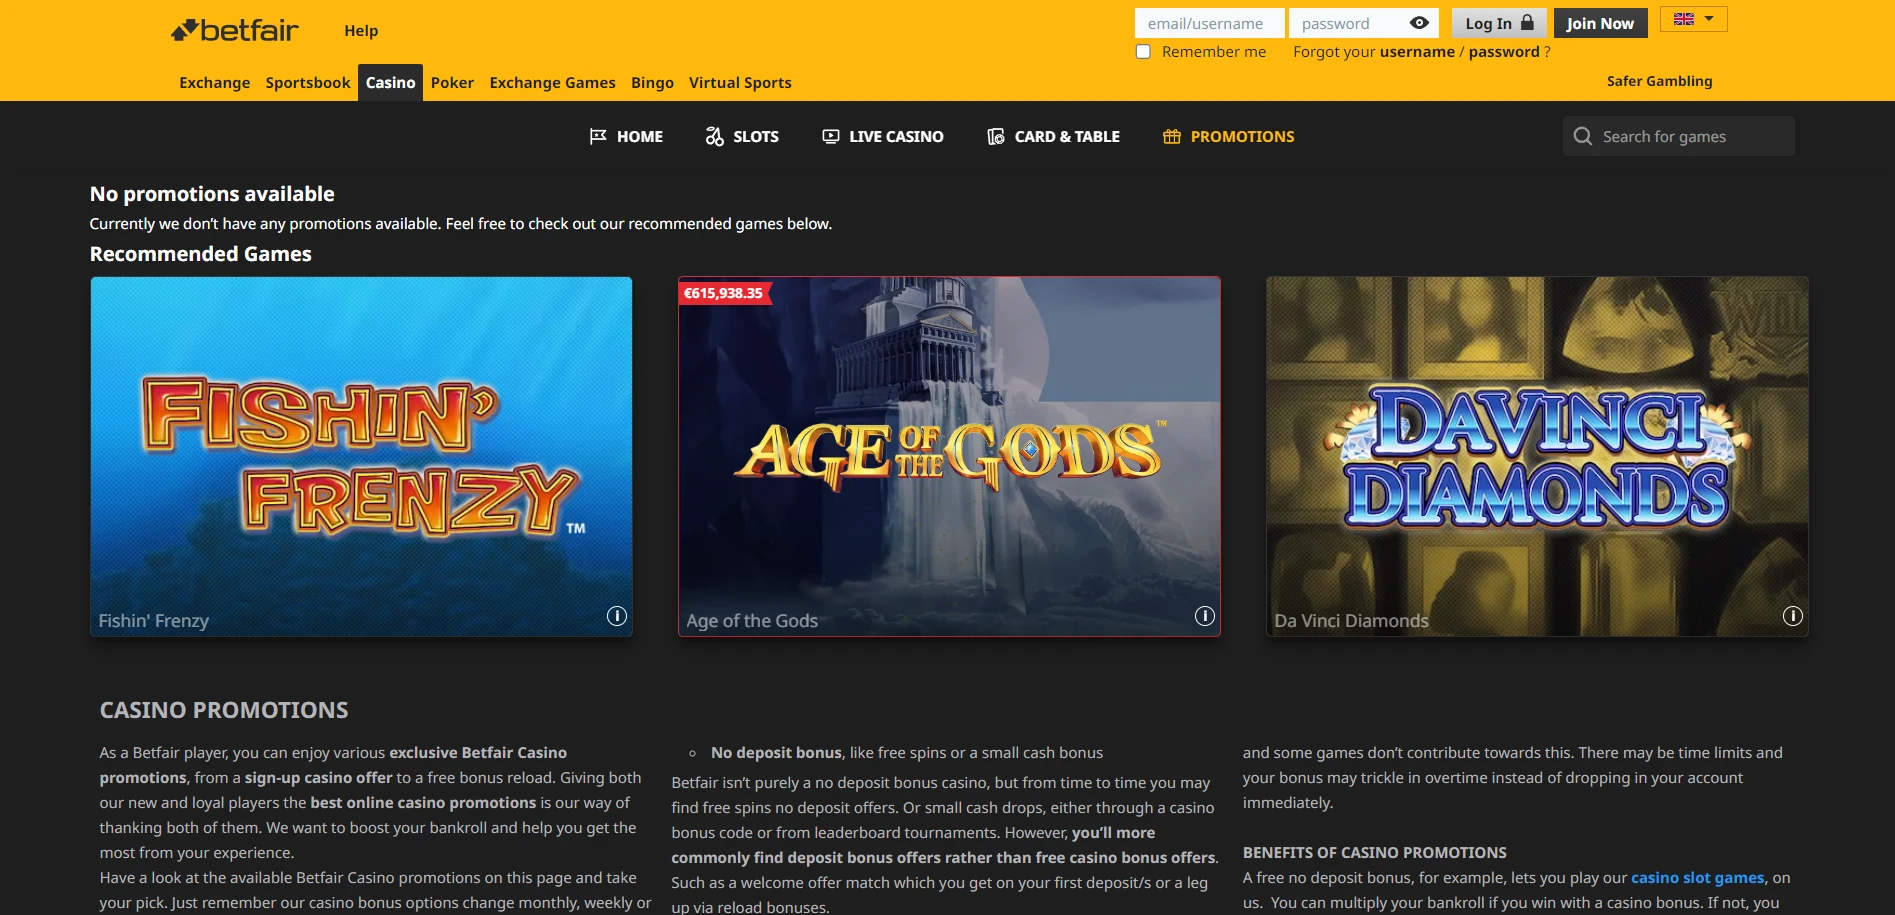
Task: Click the Search for games field
Action: coord(1679,136)
